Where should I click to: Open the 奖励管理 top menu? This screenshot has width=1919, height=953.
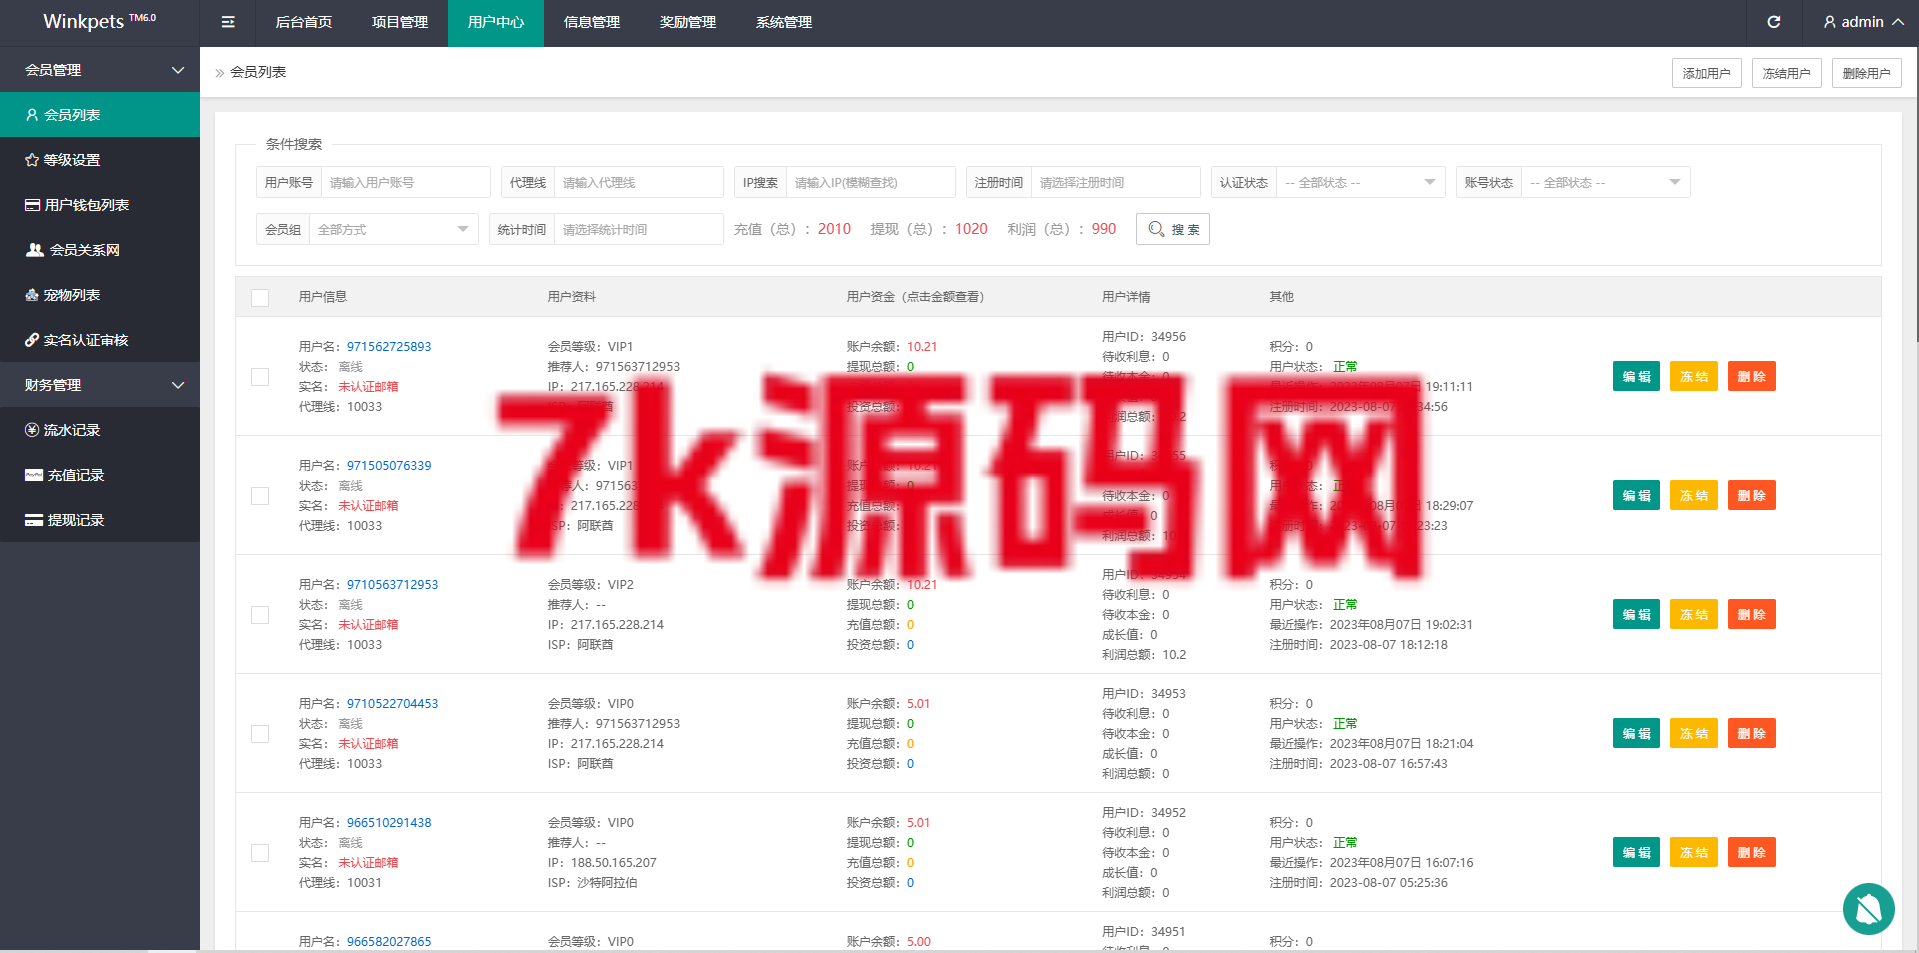688,22
